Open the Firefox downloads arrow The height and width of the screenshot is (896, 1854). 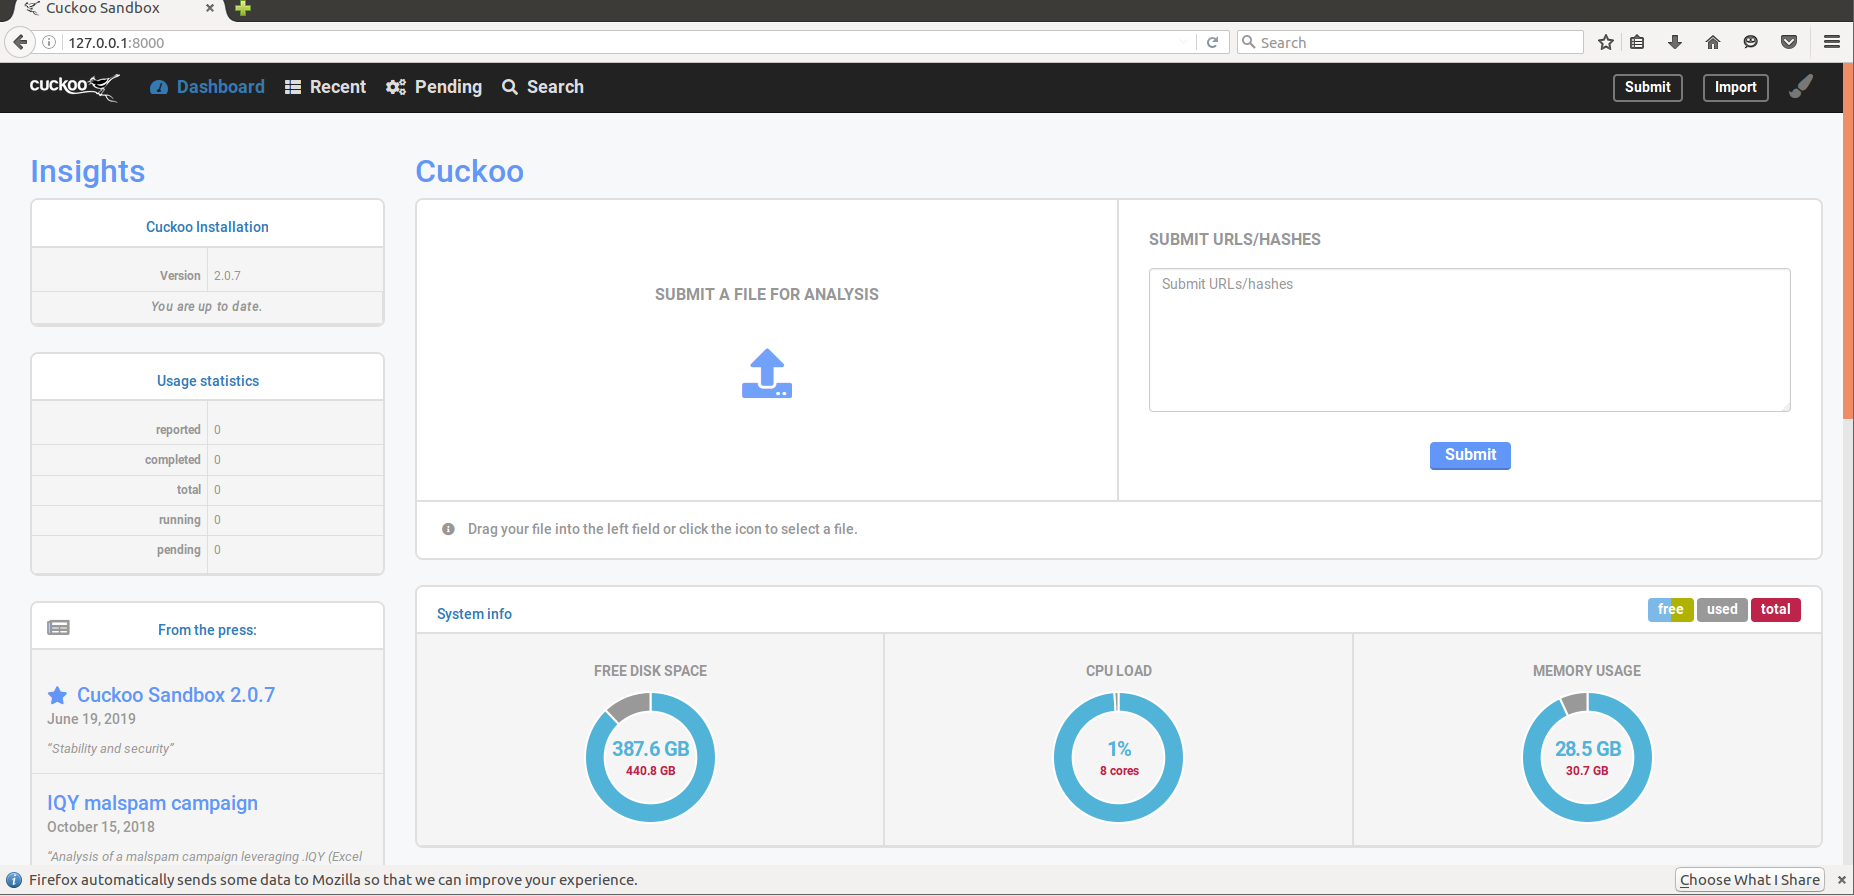pos(1675,42)
